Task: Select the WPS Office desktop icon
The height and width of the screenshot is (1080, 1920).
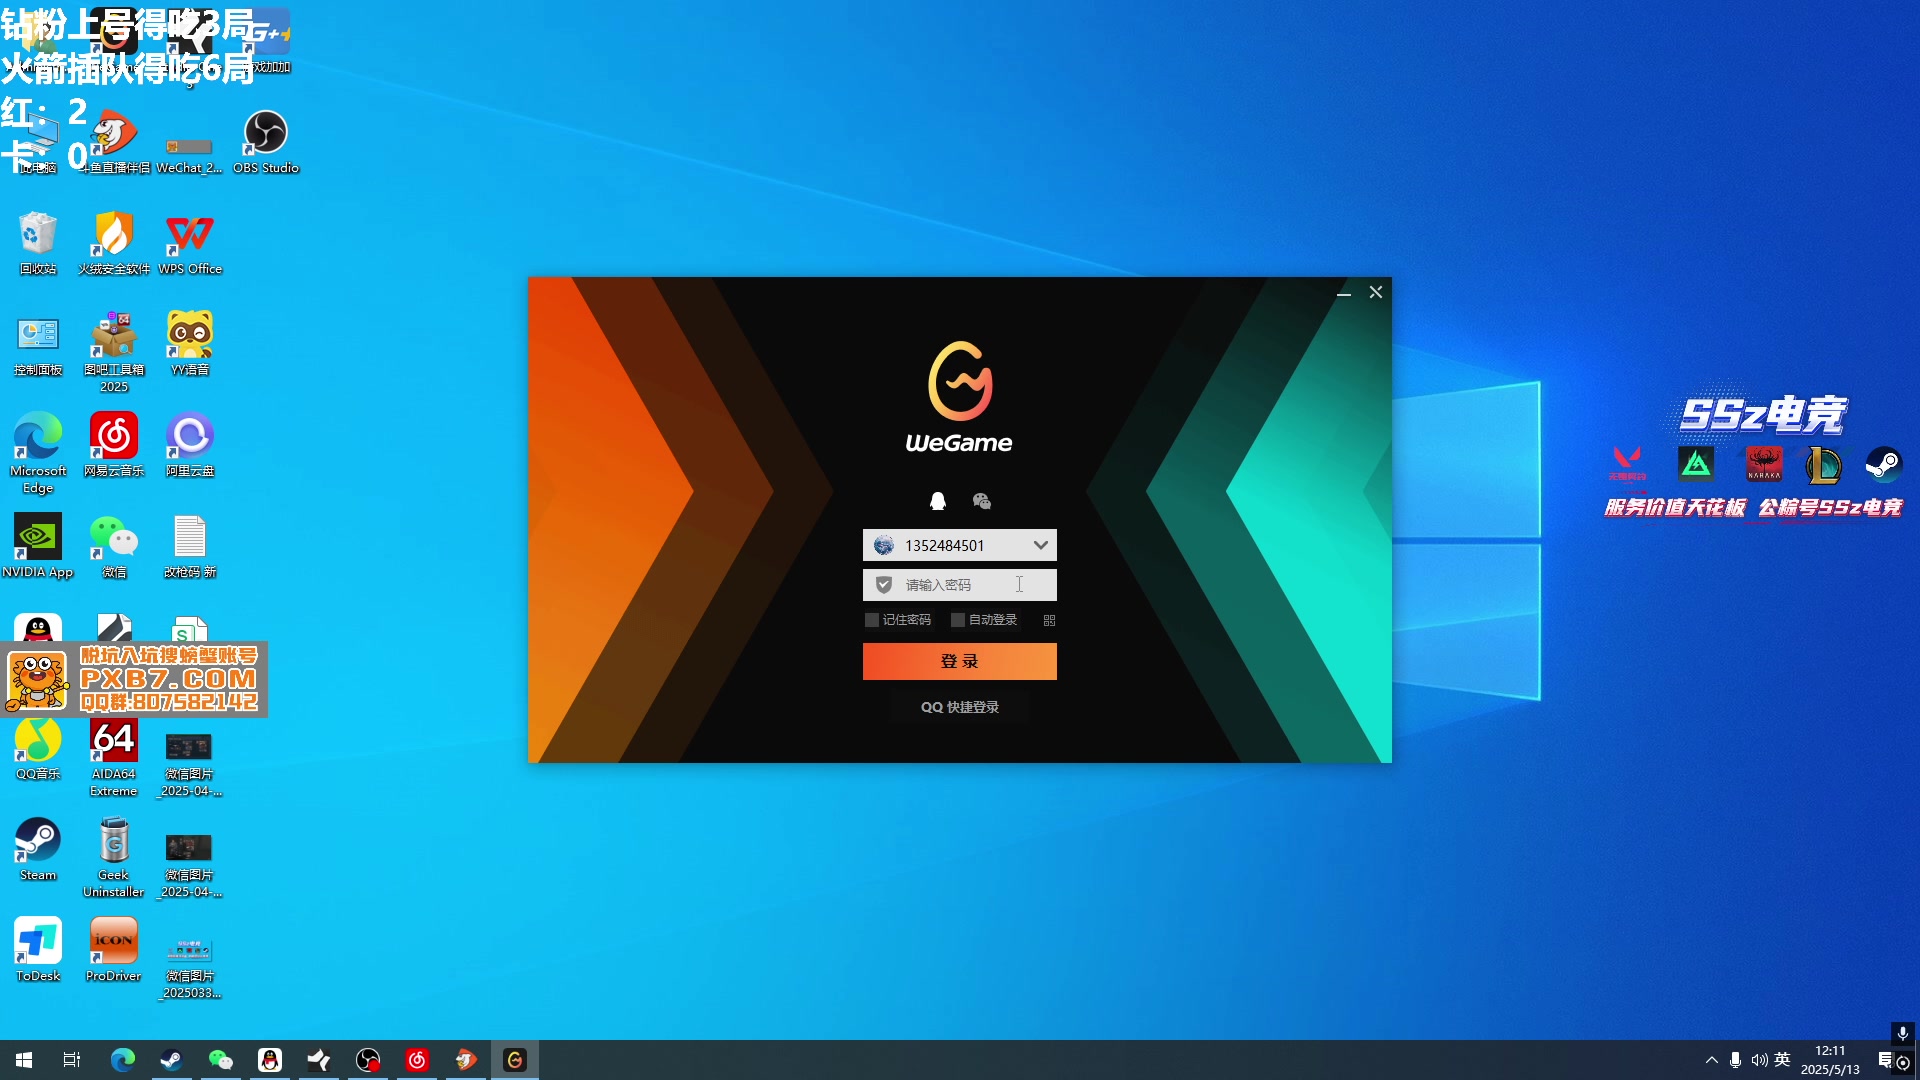Action: point(190,243)
